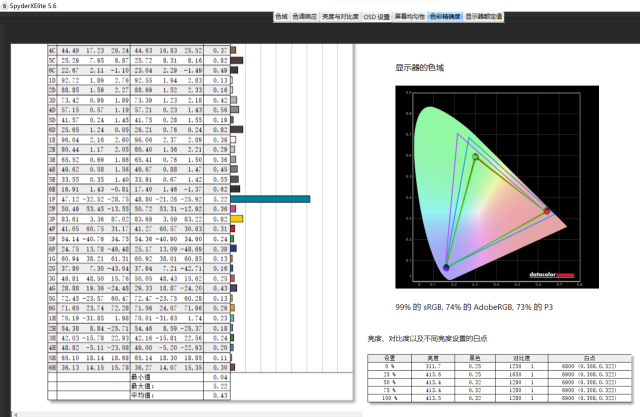Click the SpyderXElite title bar icon
Viewport: 640px width, 417px height.
click(x=7, y=5)
